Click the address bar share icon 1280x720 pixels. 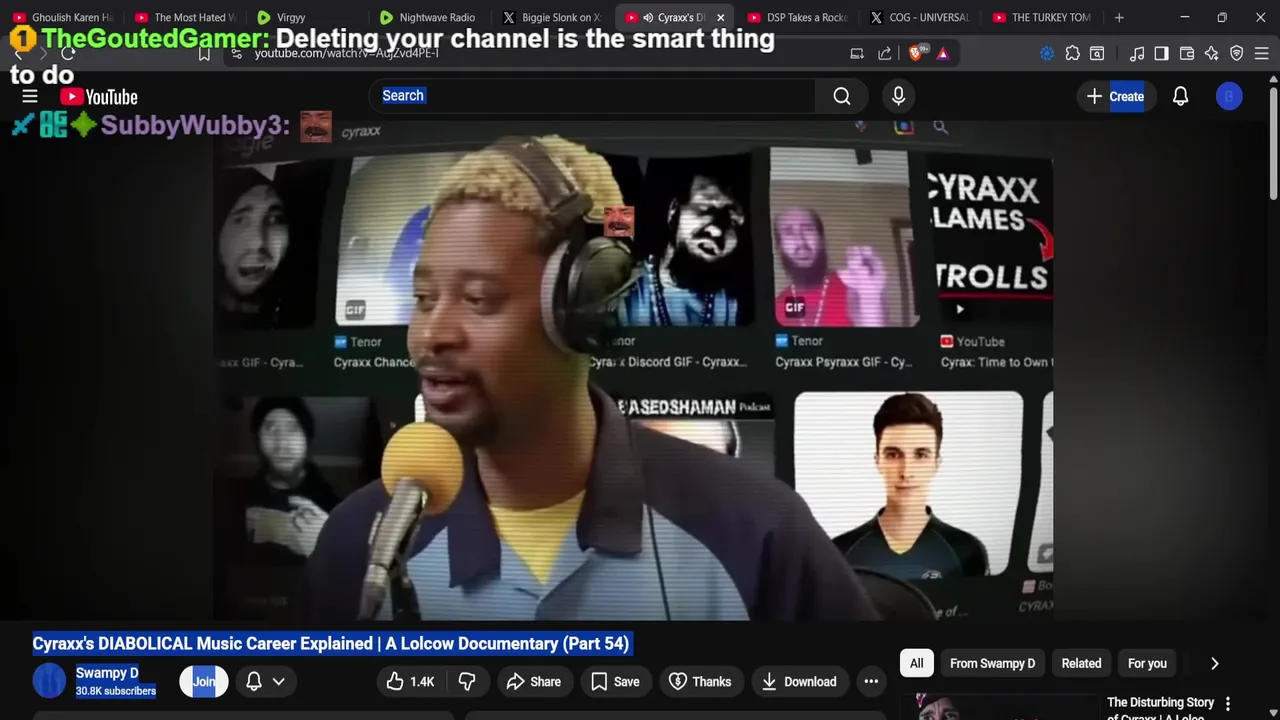pyautogui.click(x=885, y=53)
